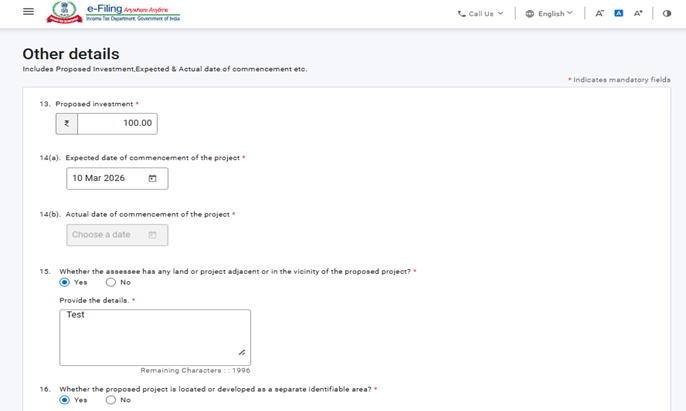Select No for separate identifiable area
This screenshot has width=686, height=411.
(111, 400)
